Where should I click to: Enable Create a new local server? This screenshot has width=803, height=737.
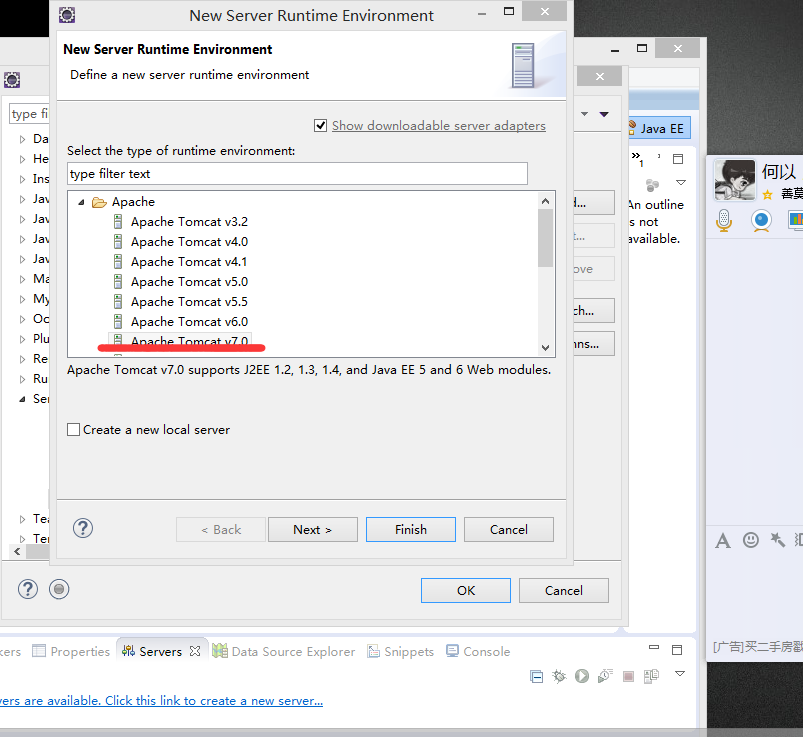click(x=74, y=429)
